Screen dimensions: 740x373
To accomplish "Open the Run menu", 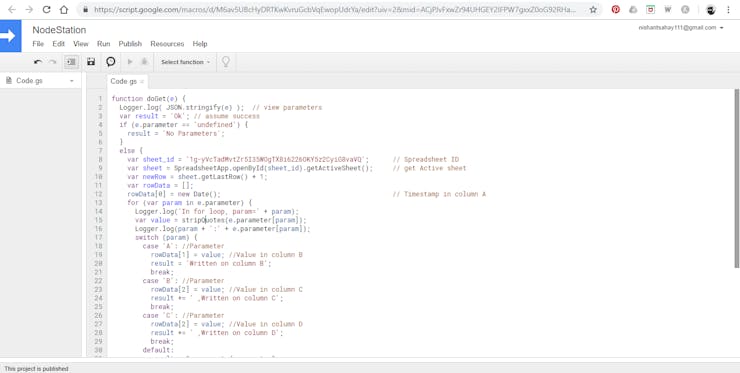I will click(103, 44).
